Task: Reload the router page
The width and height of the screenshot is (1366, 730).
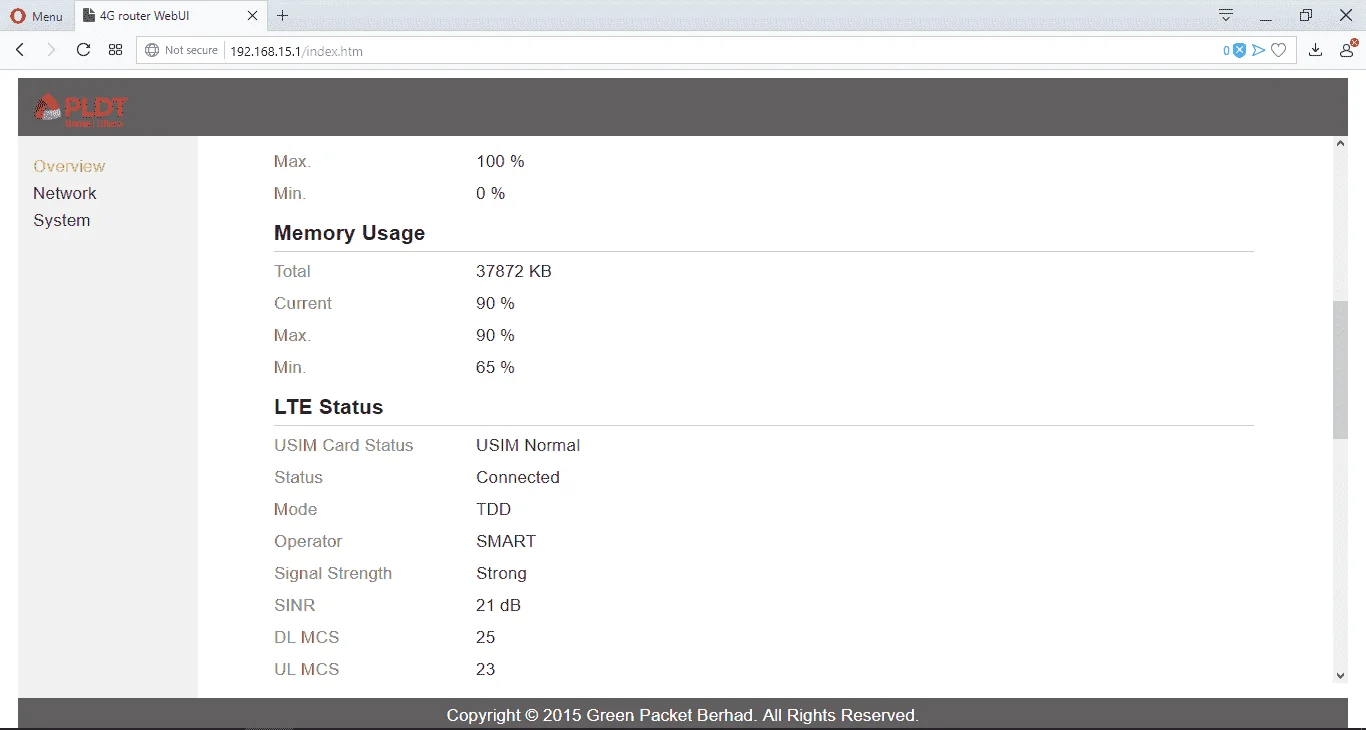Action: click(x=83, y=50)
